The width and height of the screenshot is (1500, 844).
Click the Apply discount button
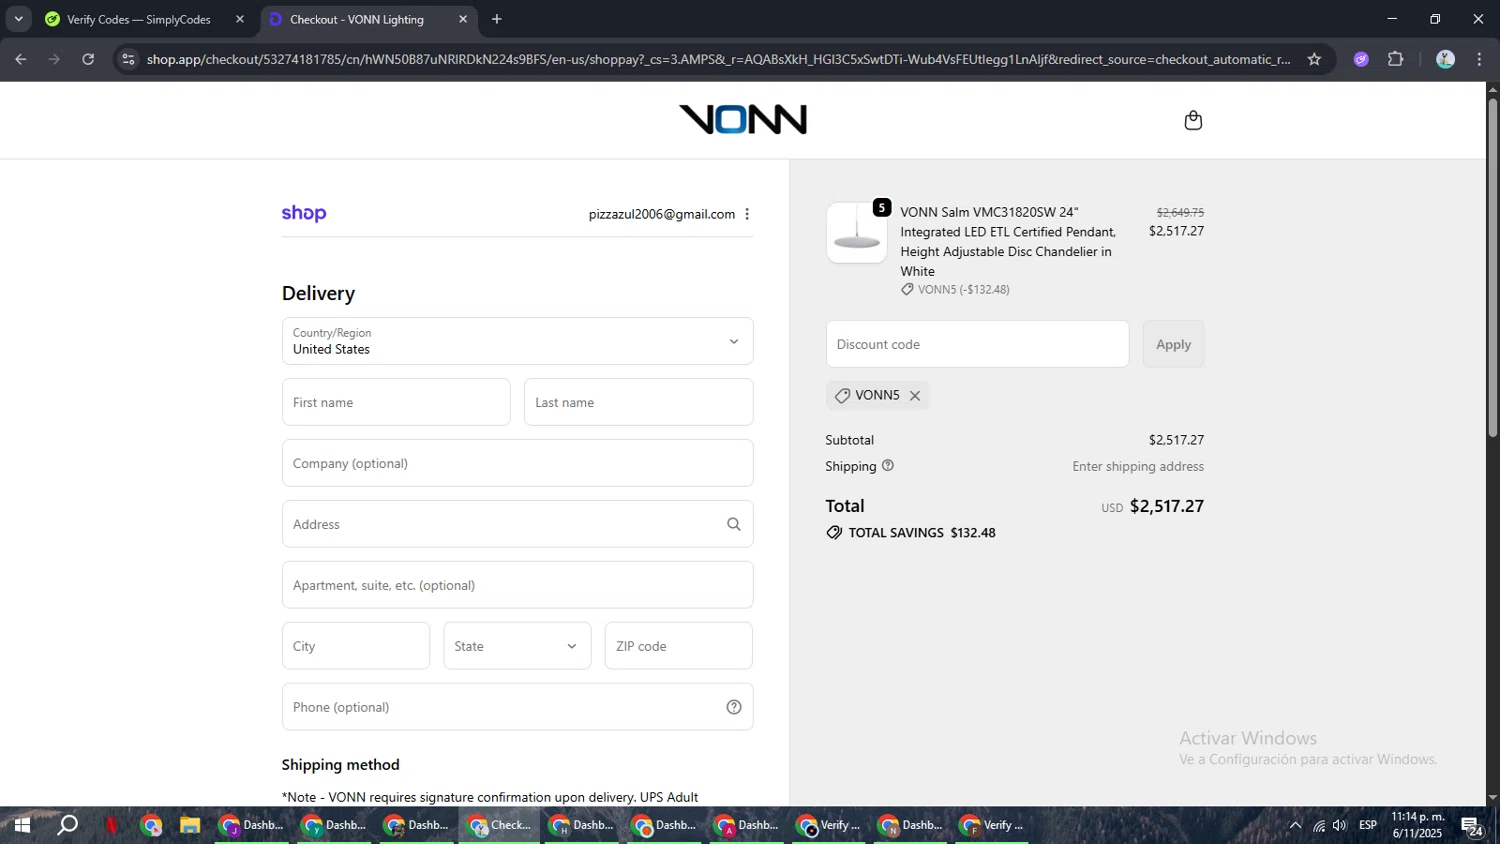point(1173,344)
